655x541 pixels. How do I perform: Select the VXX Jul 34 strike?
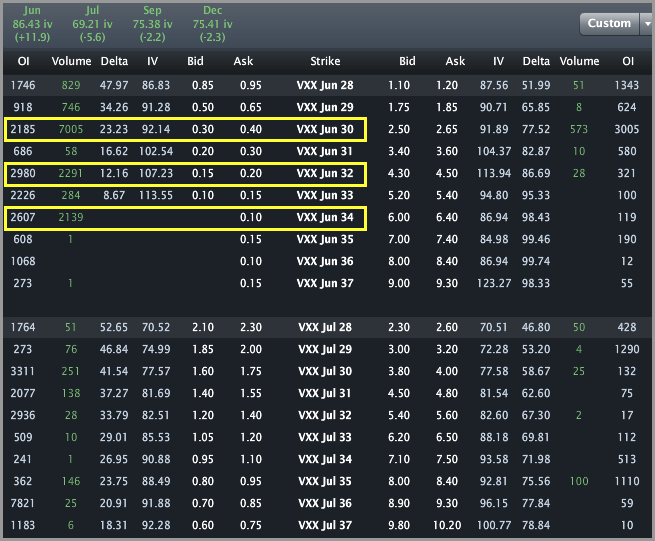coord(325,459)
